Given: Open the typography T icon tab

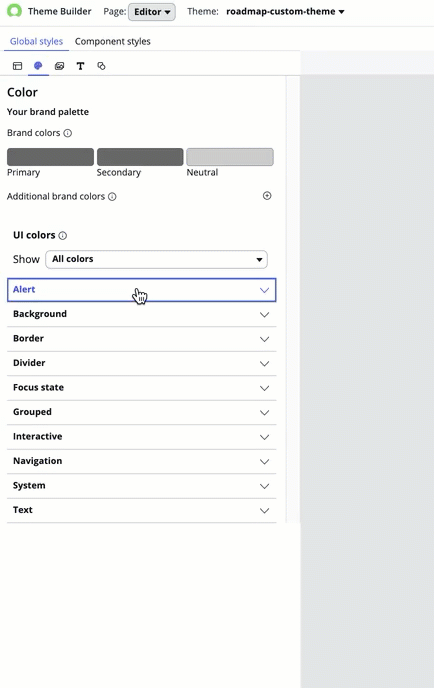Looking at the screenshot, I should [80, 66].
